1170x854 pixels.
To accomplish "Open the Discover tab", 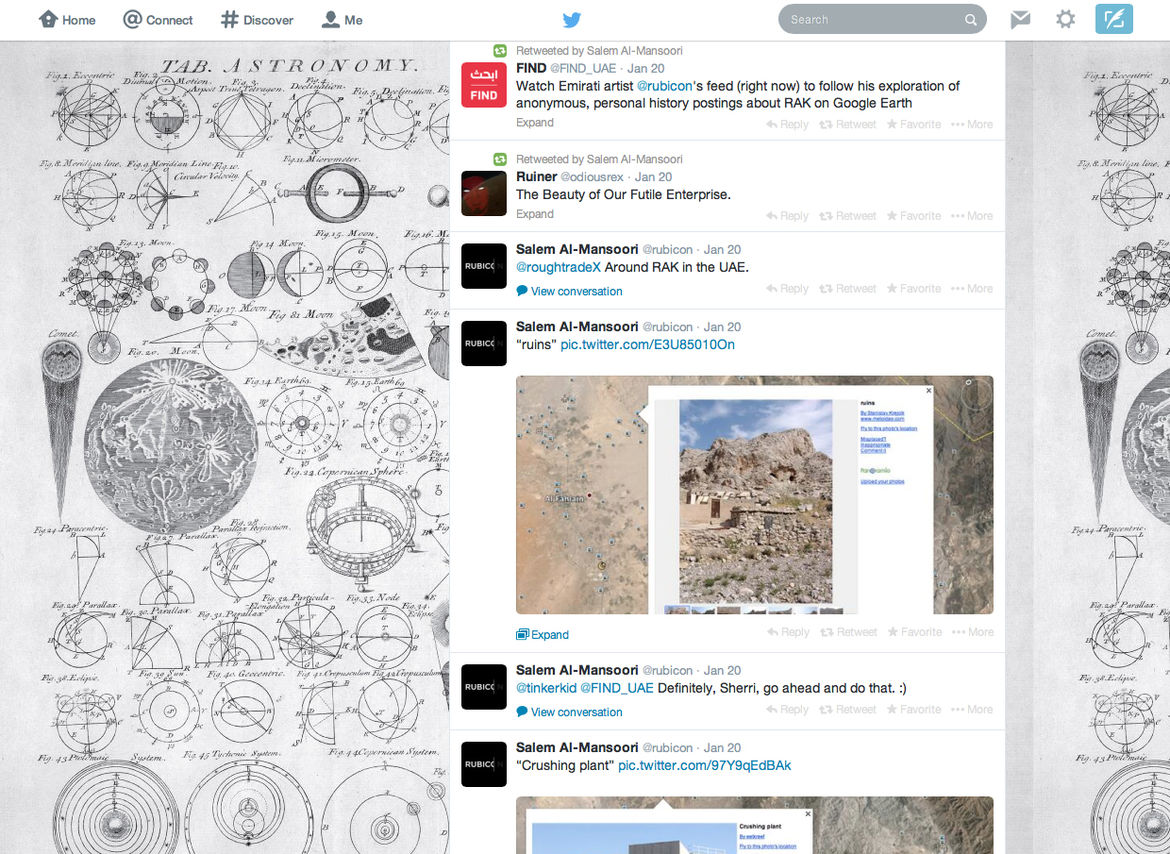I will [x=257, y=20].
